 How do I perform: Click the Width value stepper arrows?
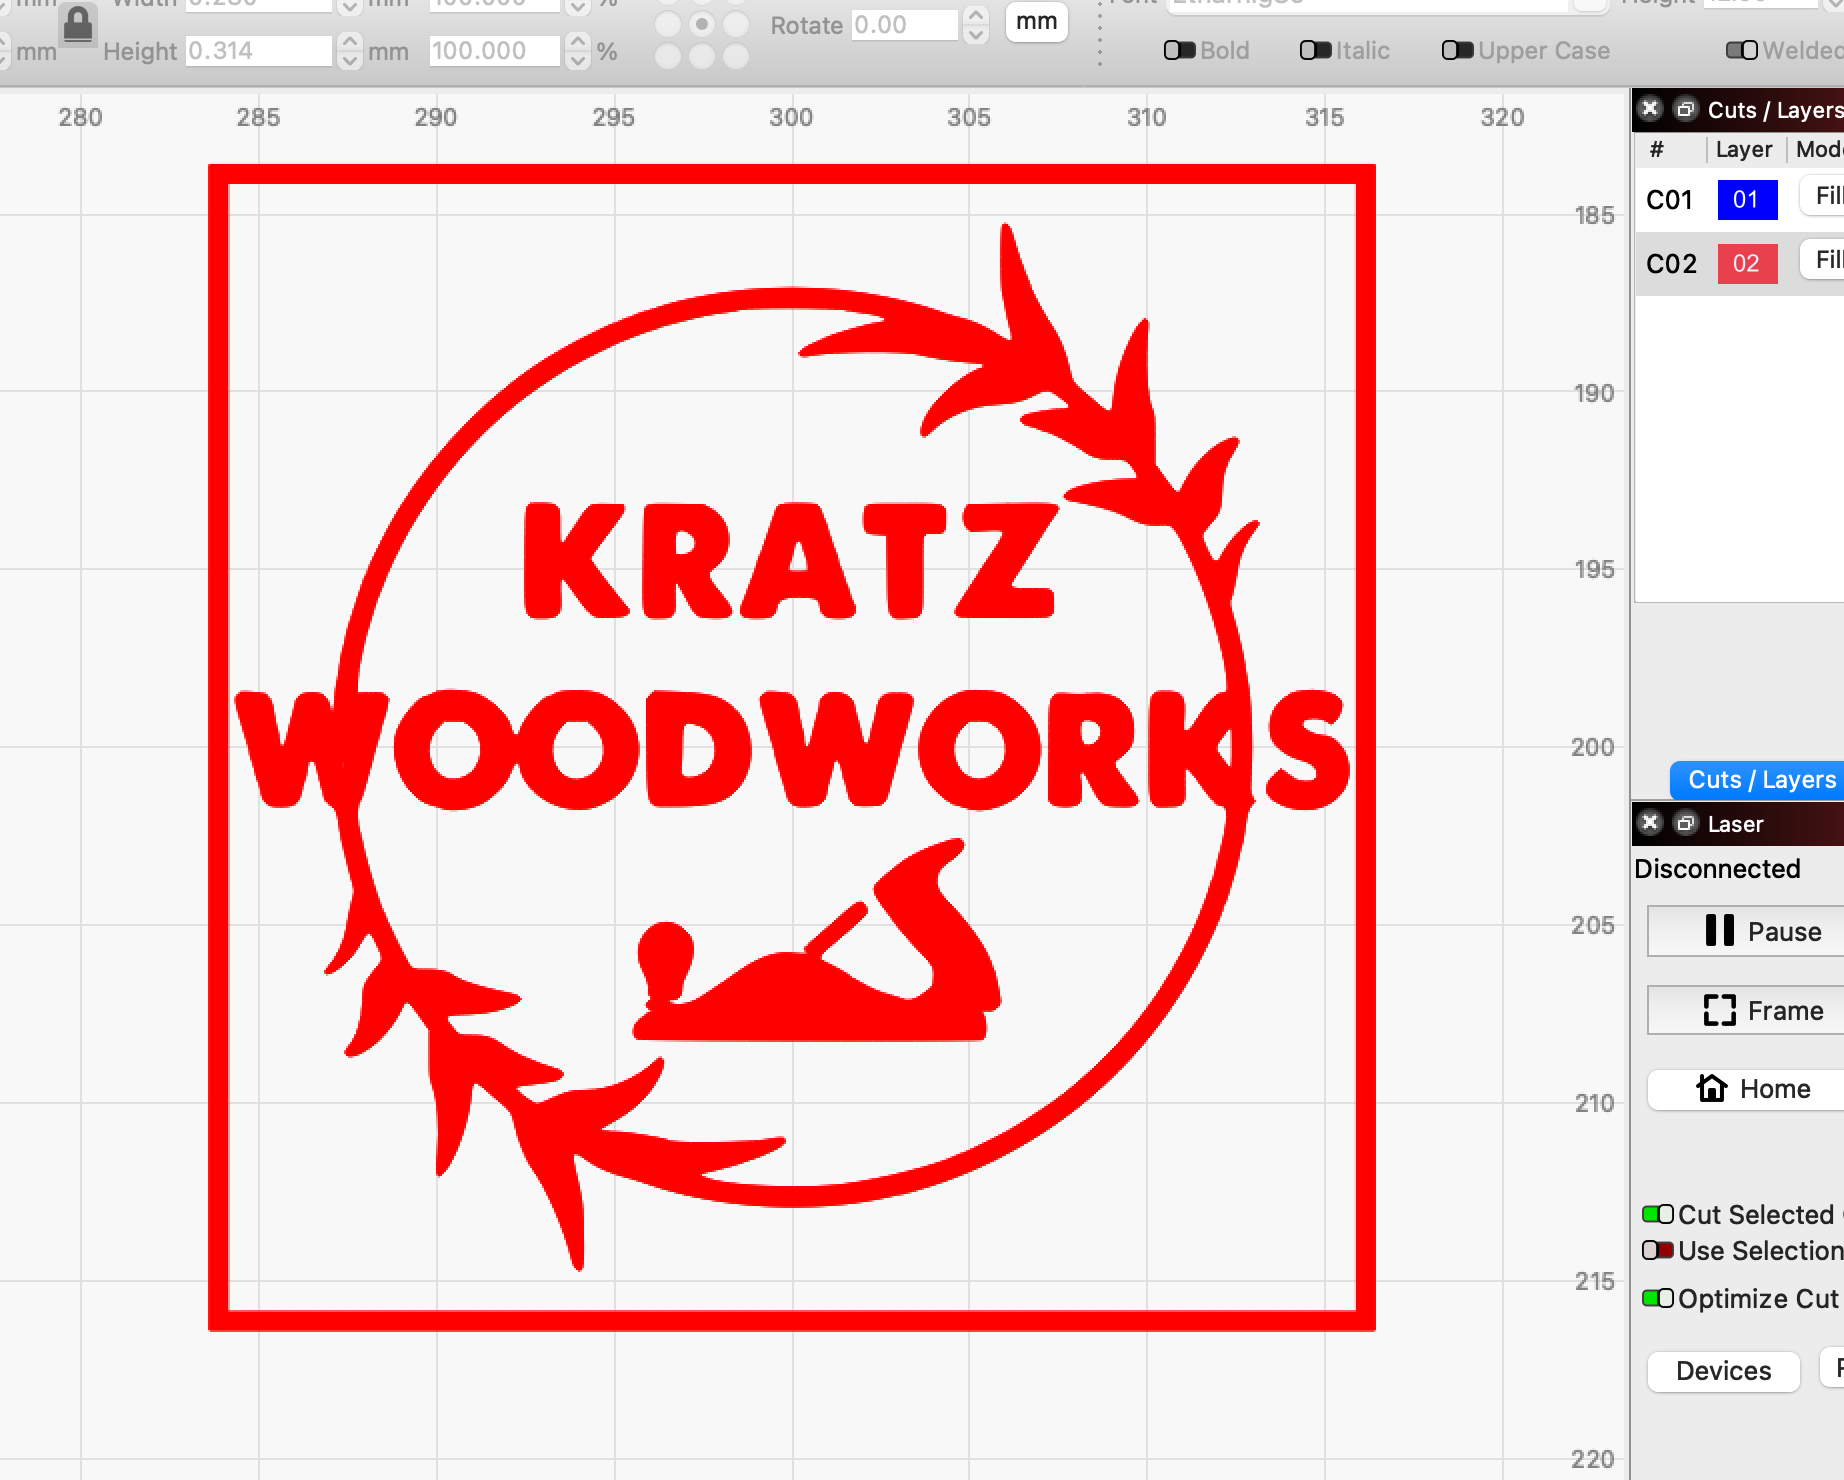click(349, 5)
